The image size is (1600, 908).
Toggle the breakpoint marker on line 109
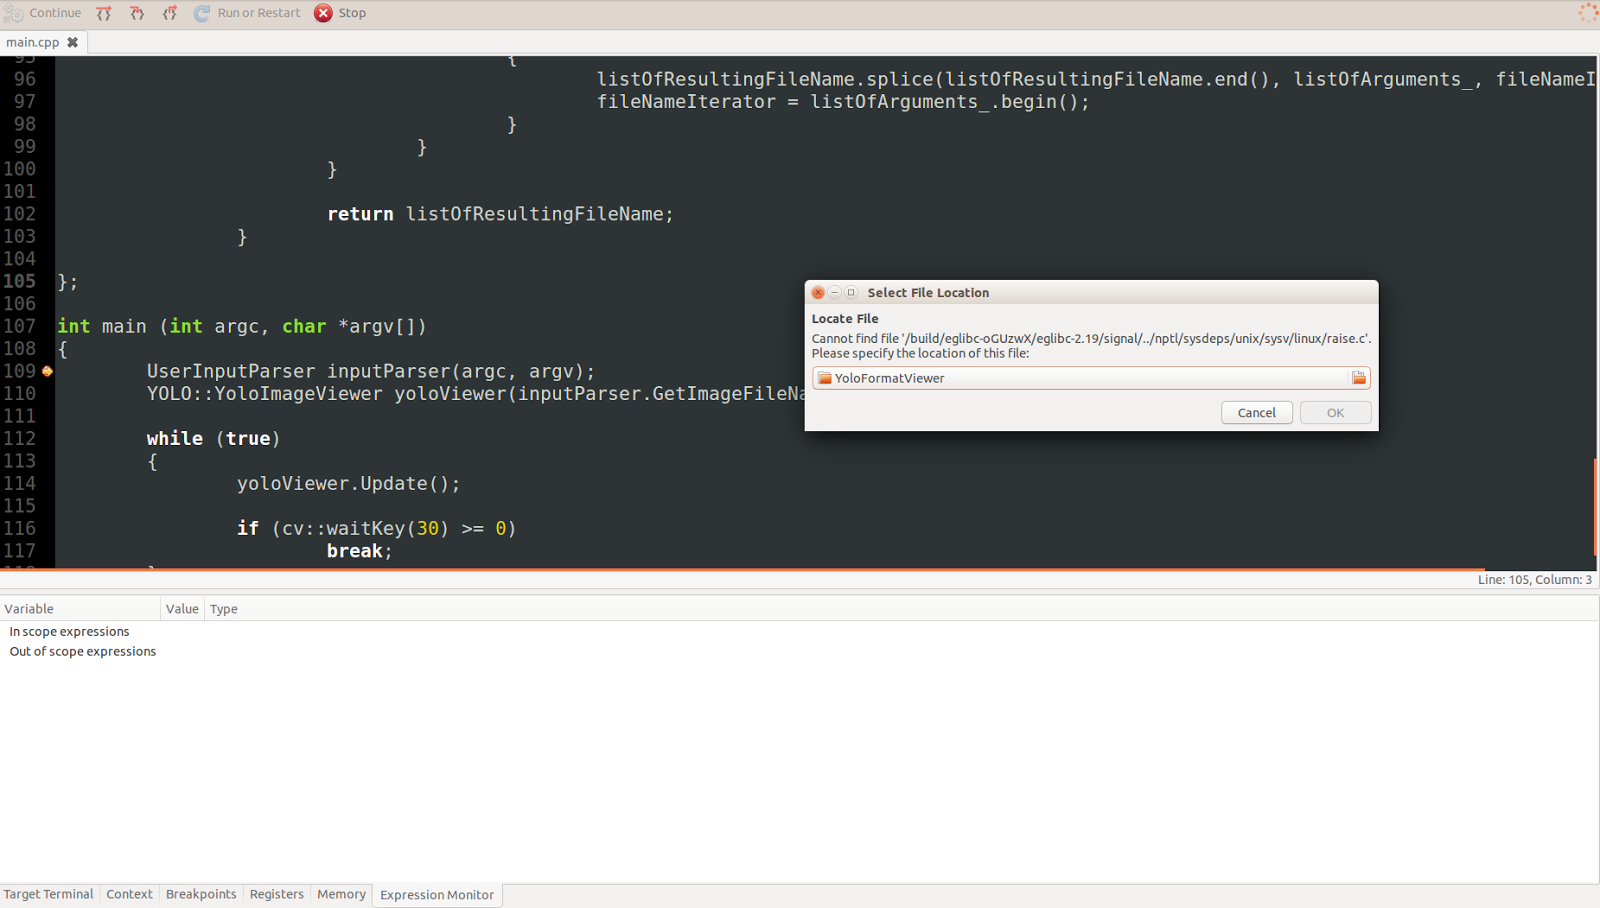[x=46, y=370]
